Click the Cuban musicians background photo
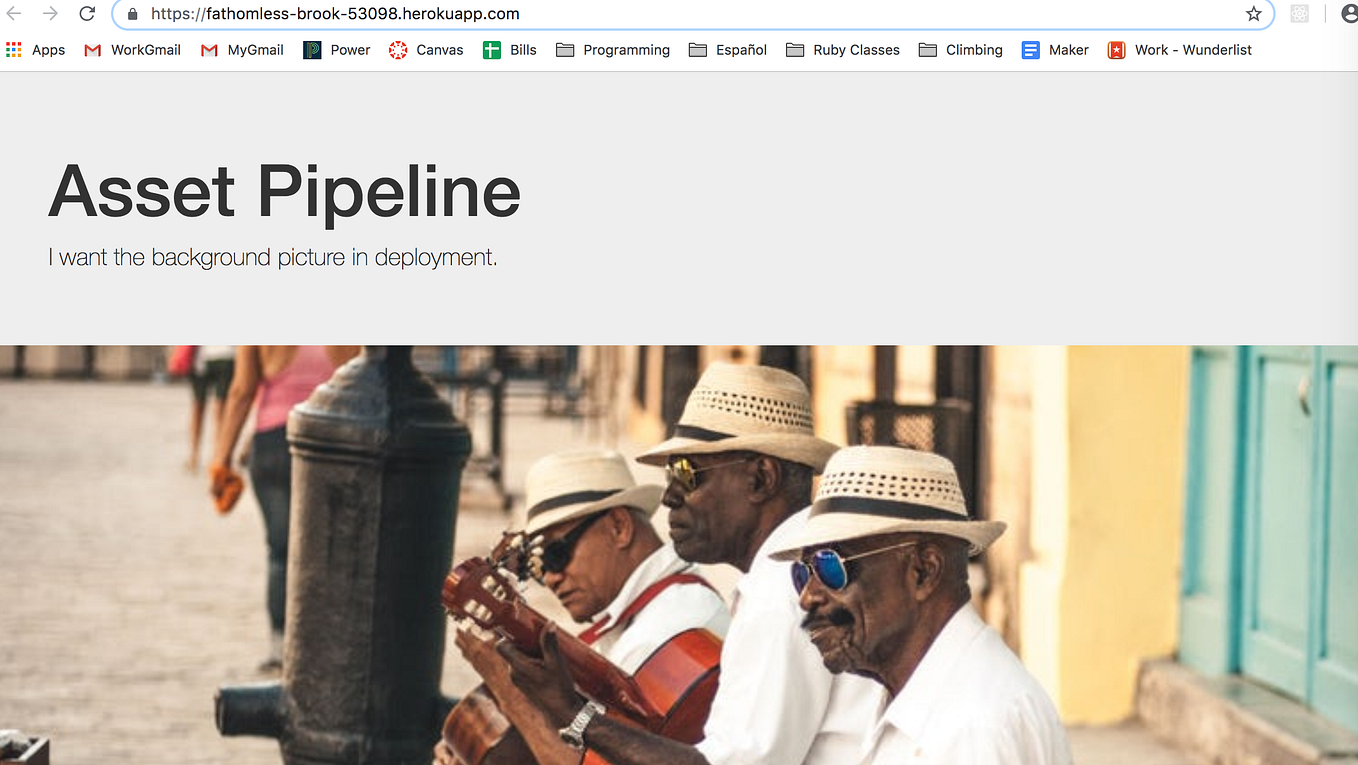This screenshot has height=765, width=1358. [679, 555]
